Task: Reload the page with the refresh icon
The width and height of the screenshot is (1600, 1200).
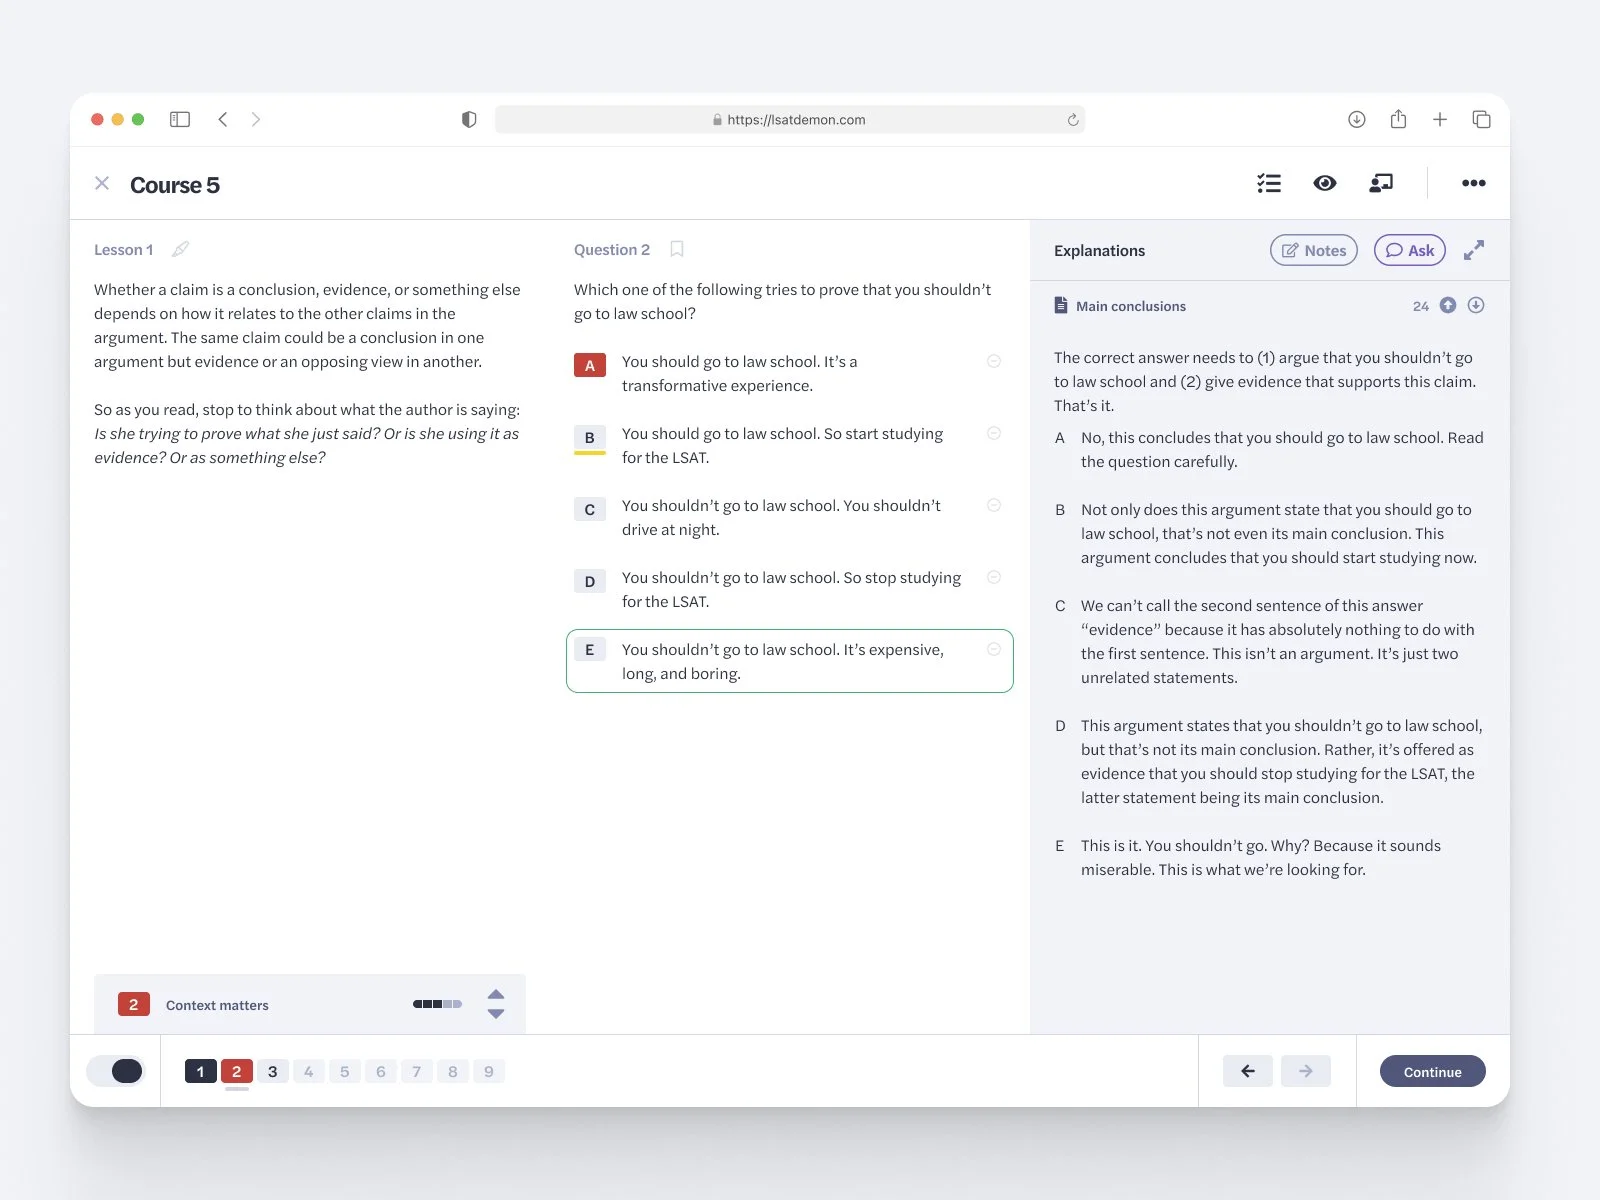Action: [x=1073, y=119]
